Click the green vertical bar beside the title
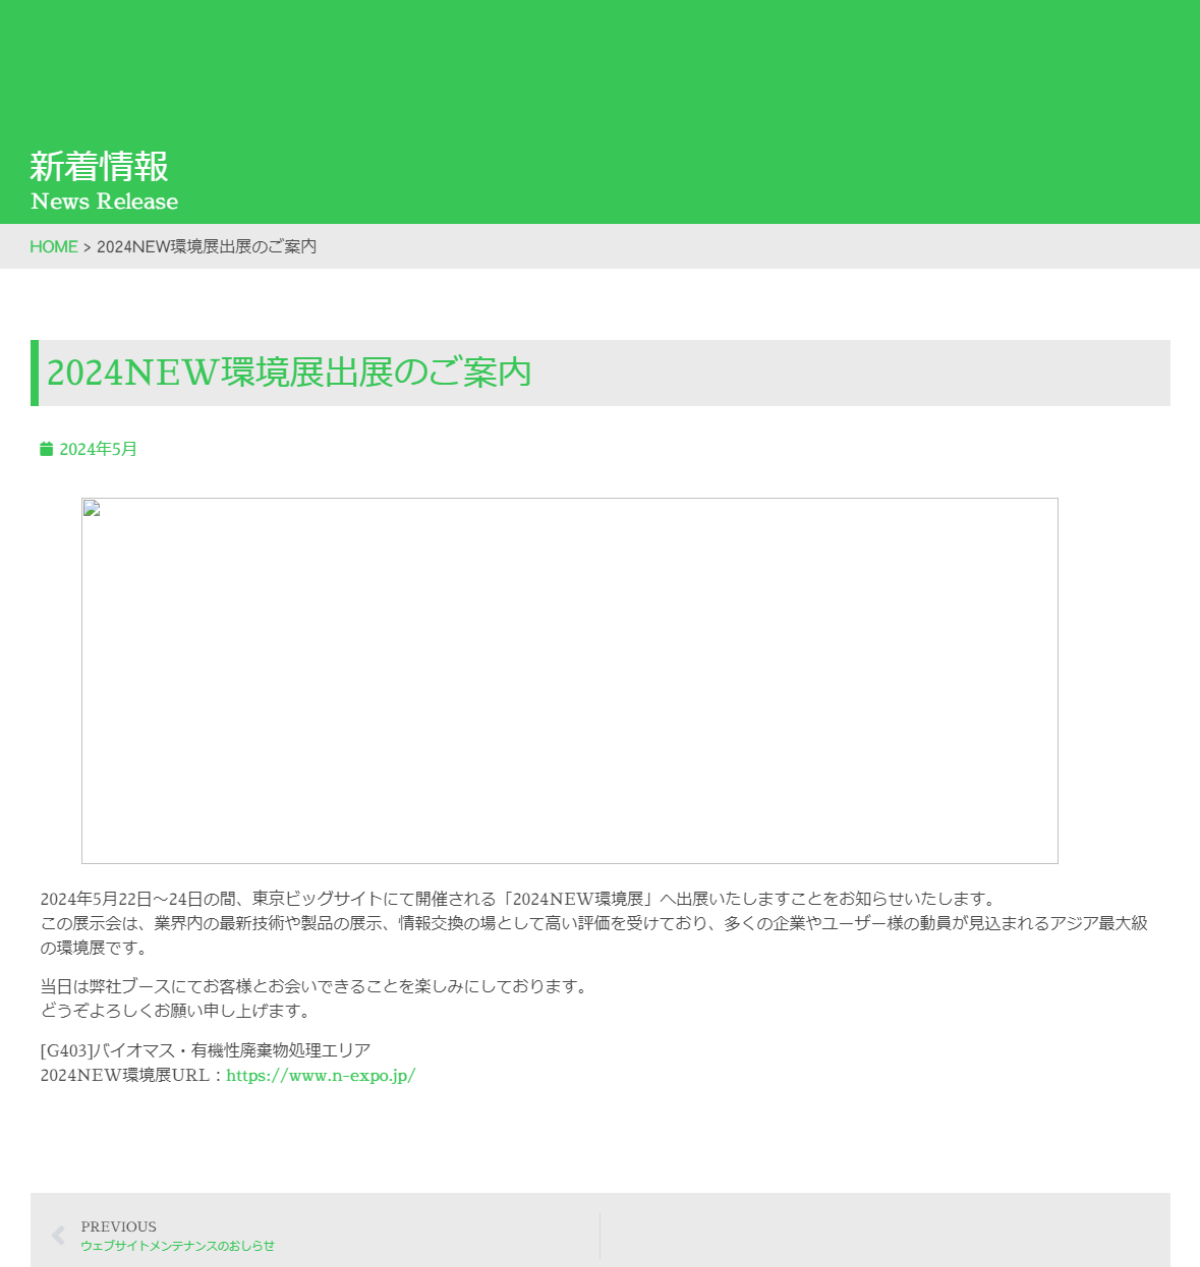Screen dimensions: 1200x1267 [x=35, y=373]
